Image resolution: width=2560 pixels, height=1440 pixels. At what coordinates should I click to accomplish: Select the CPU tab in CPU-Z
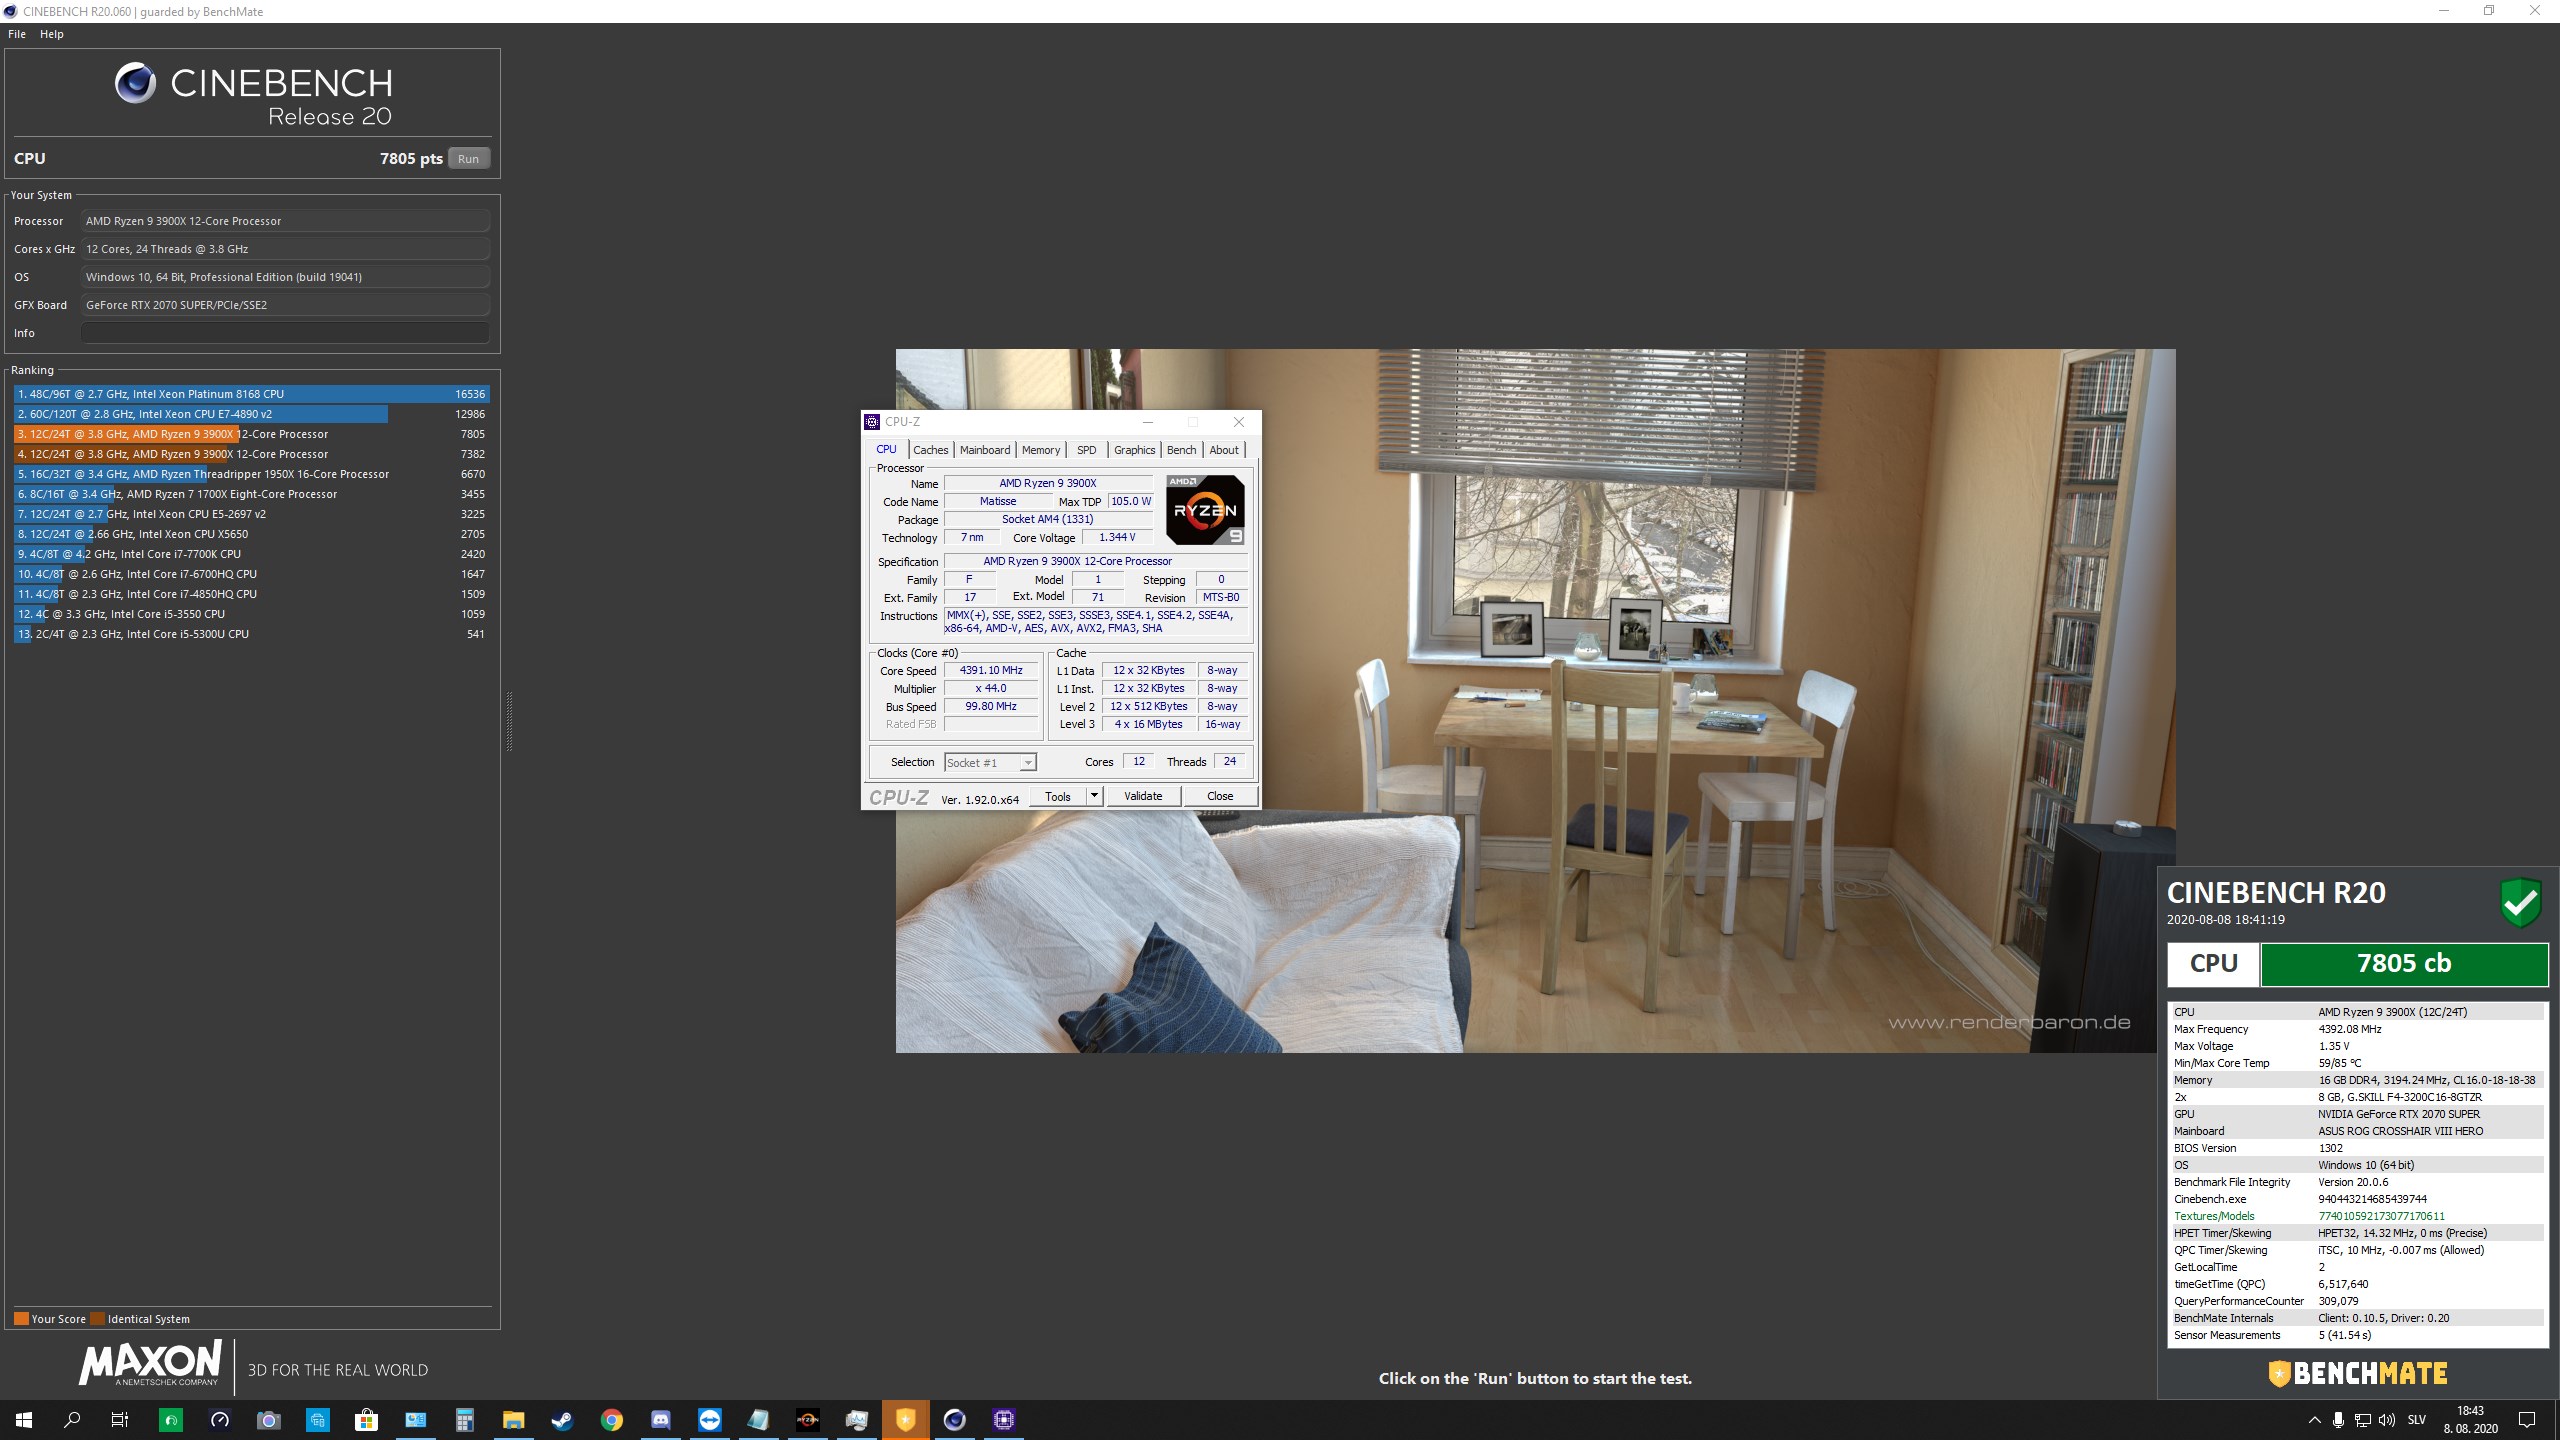click(x=886, y=449)
